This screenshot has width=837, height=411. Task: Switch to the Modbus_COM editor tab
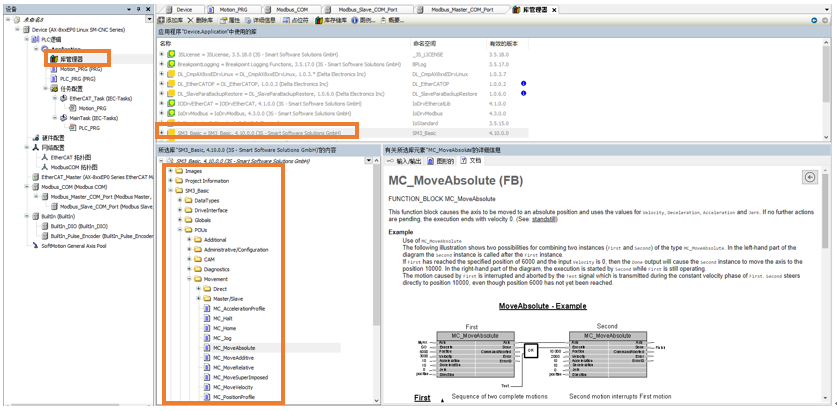click(x=292, y=8)
